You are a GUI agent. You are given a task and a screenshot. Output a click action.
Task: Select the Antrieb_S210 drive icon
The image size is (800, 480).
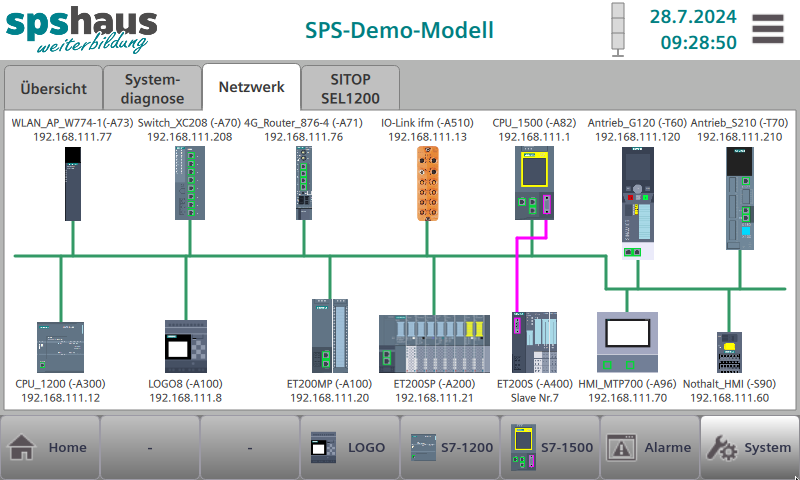pyautogui.click(x=740, y=198)
